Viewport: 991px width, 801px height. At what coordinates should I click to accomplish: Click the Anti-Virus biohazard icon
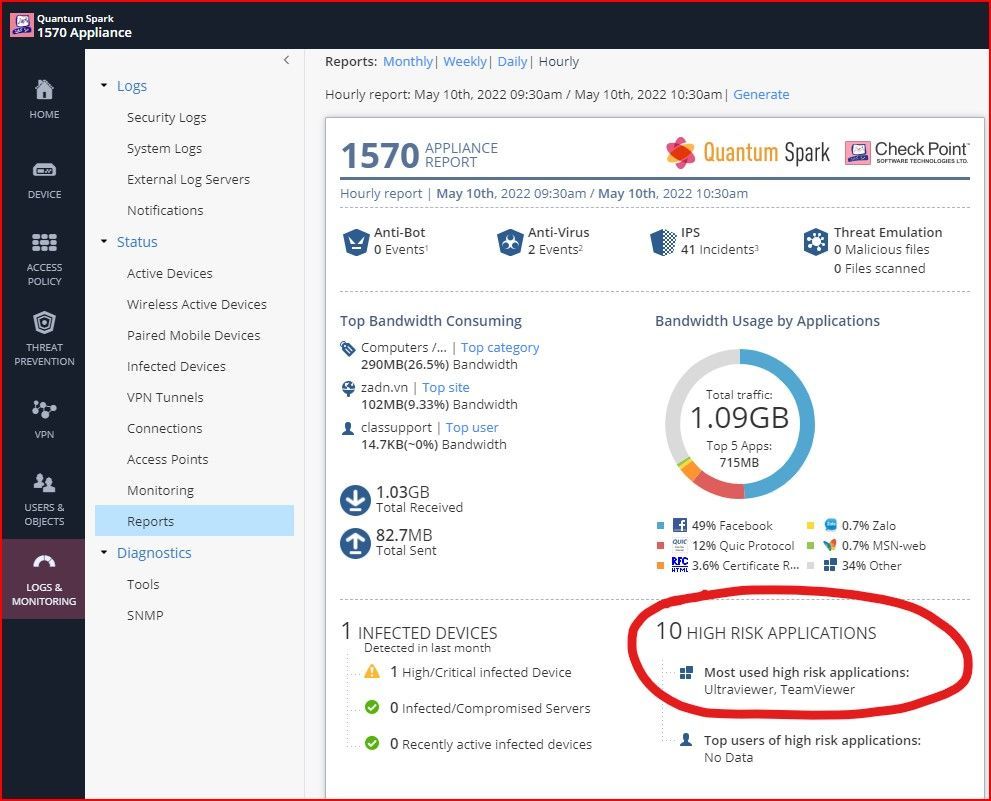click(x=509, y=242)
